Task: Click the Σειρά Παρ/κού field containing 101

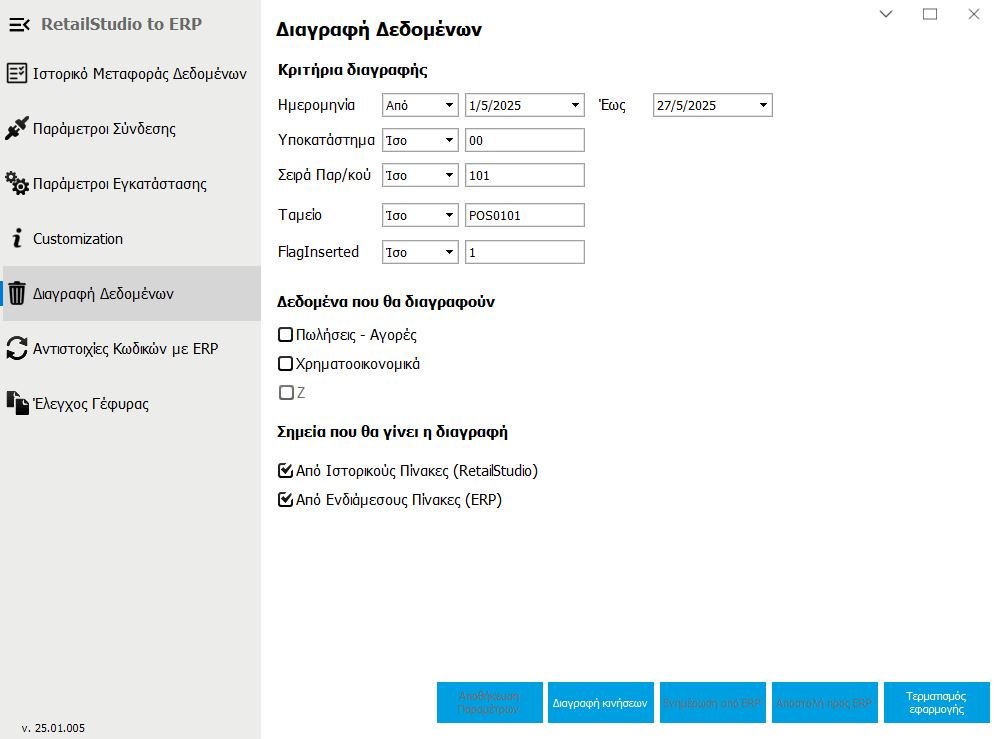Action: pos(524,176)
